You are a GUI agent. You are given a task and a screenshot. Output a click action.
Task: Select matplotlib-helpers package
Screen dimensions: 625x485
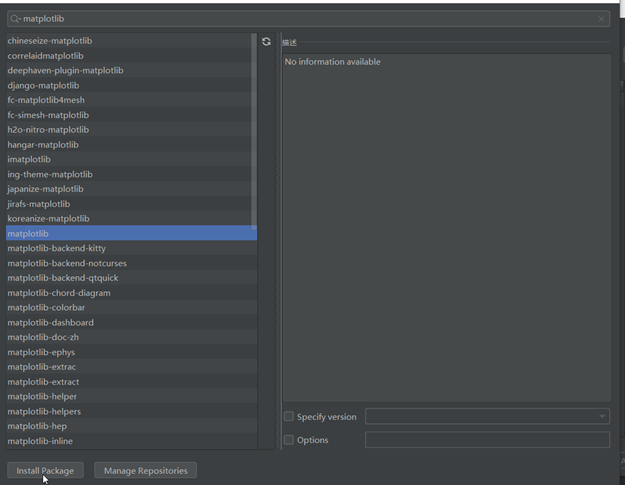coord(132,411)
